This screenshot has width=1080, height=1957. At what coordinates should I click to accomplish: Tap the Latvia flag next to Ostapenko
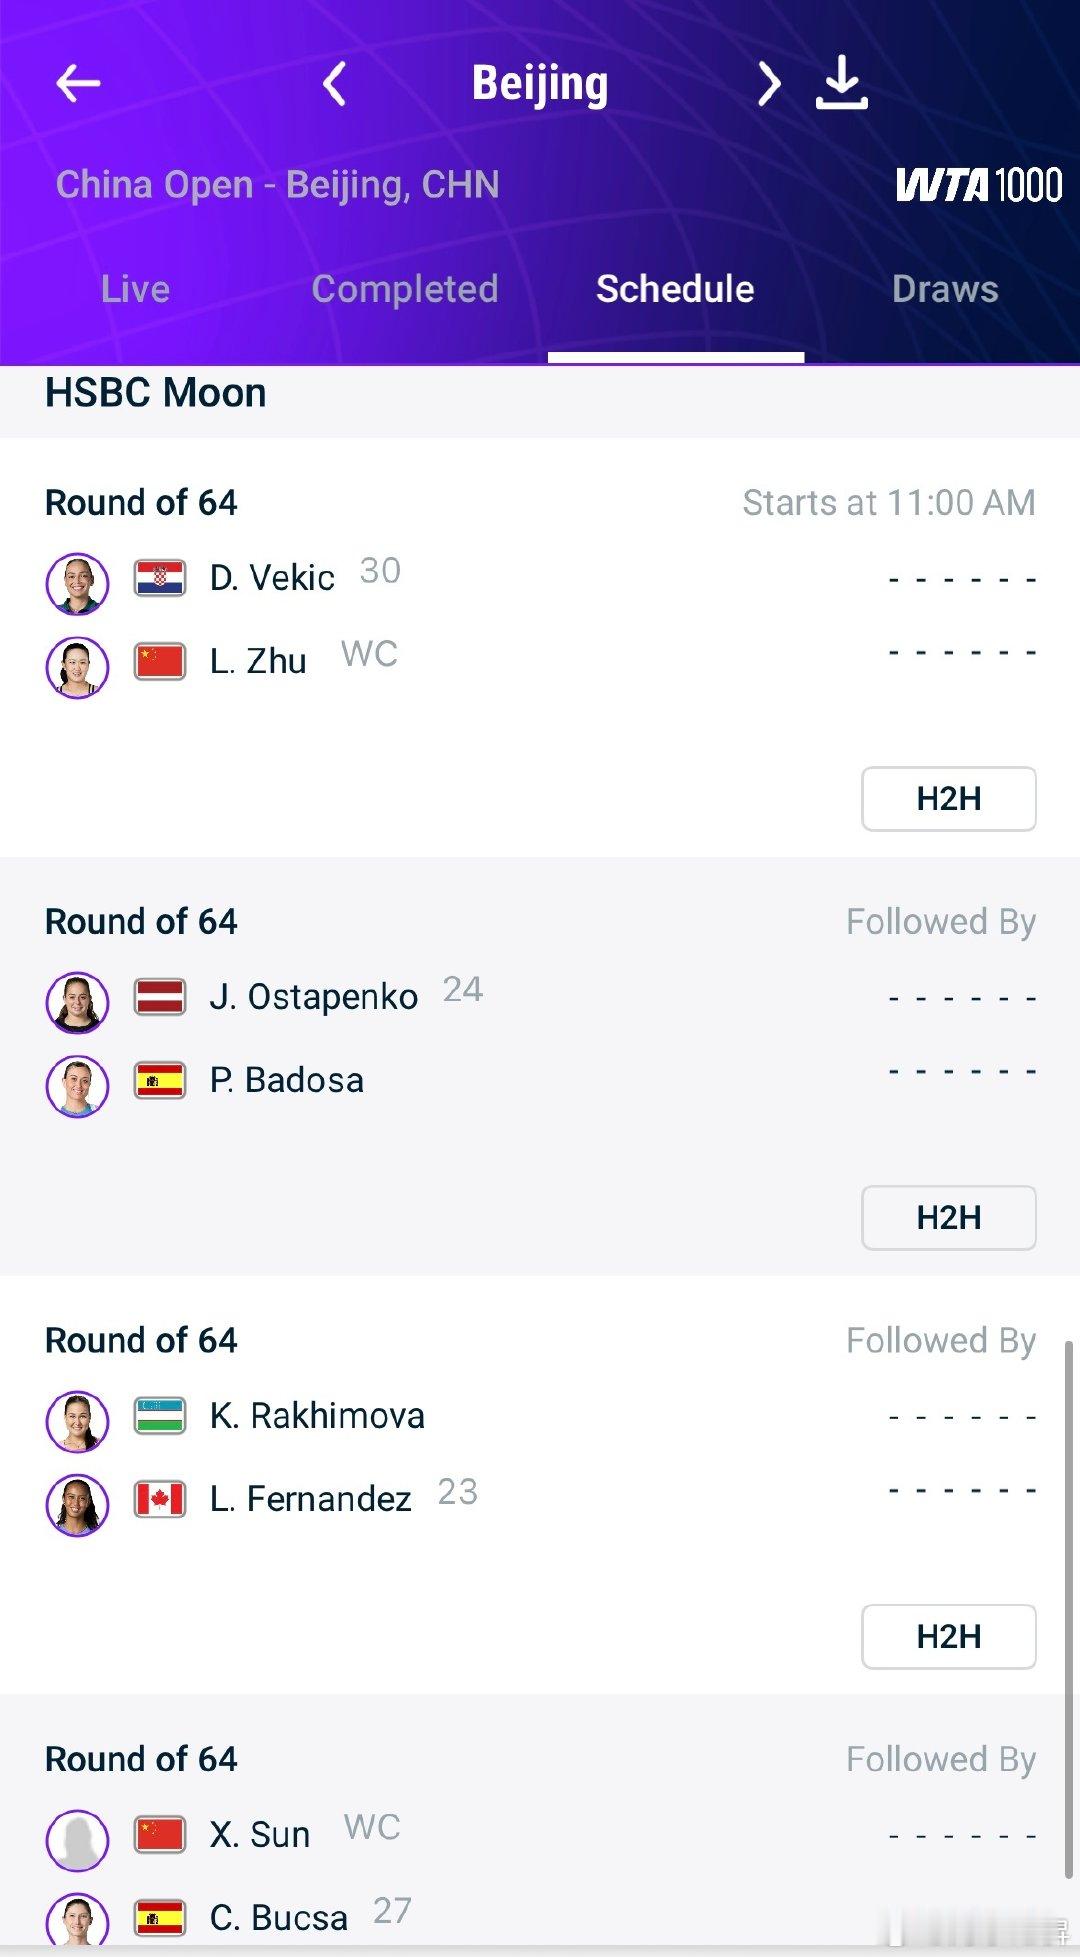click(x=160, y=997)
